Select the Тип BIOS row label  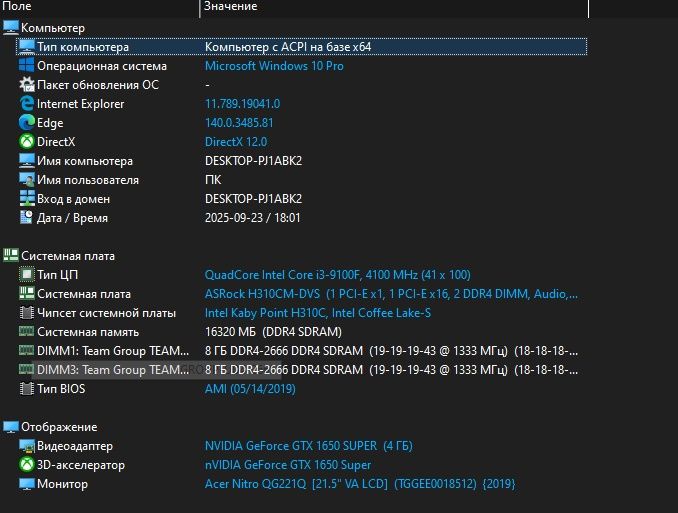61,388
